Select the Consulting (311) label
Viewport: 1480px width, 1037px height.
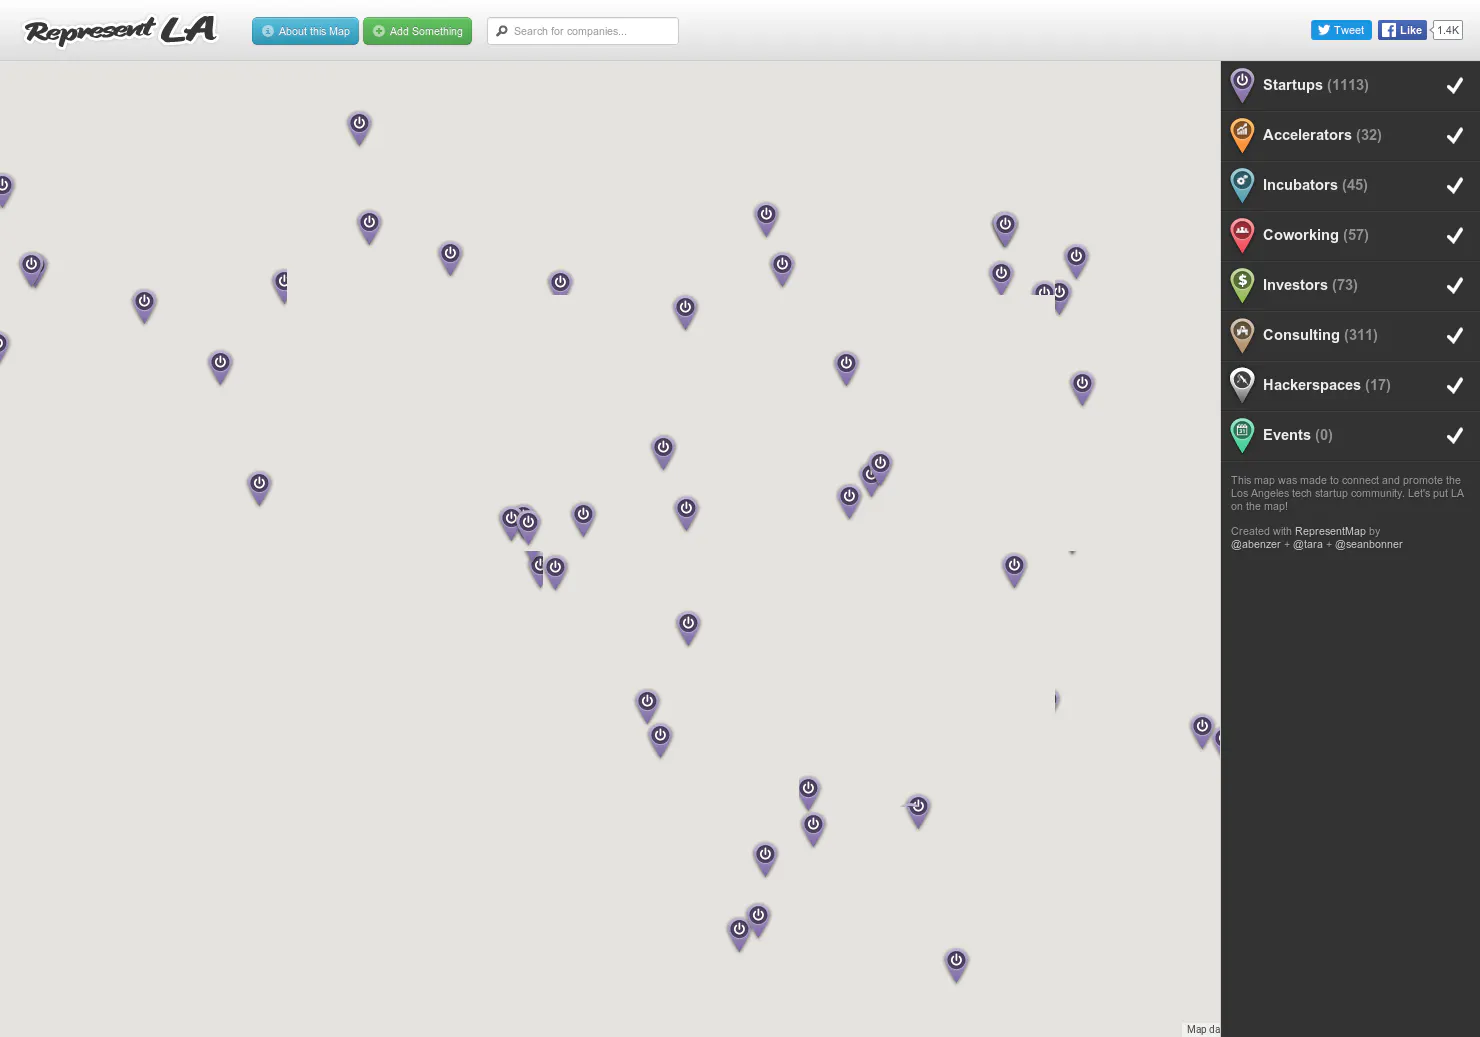(1320, 335)
